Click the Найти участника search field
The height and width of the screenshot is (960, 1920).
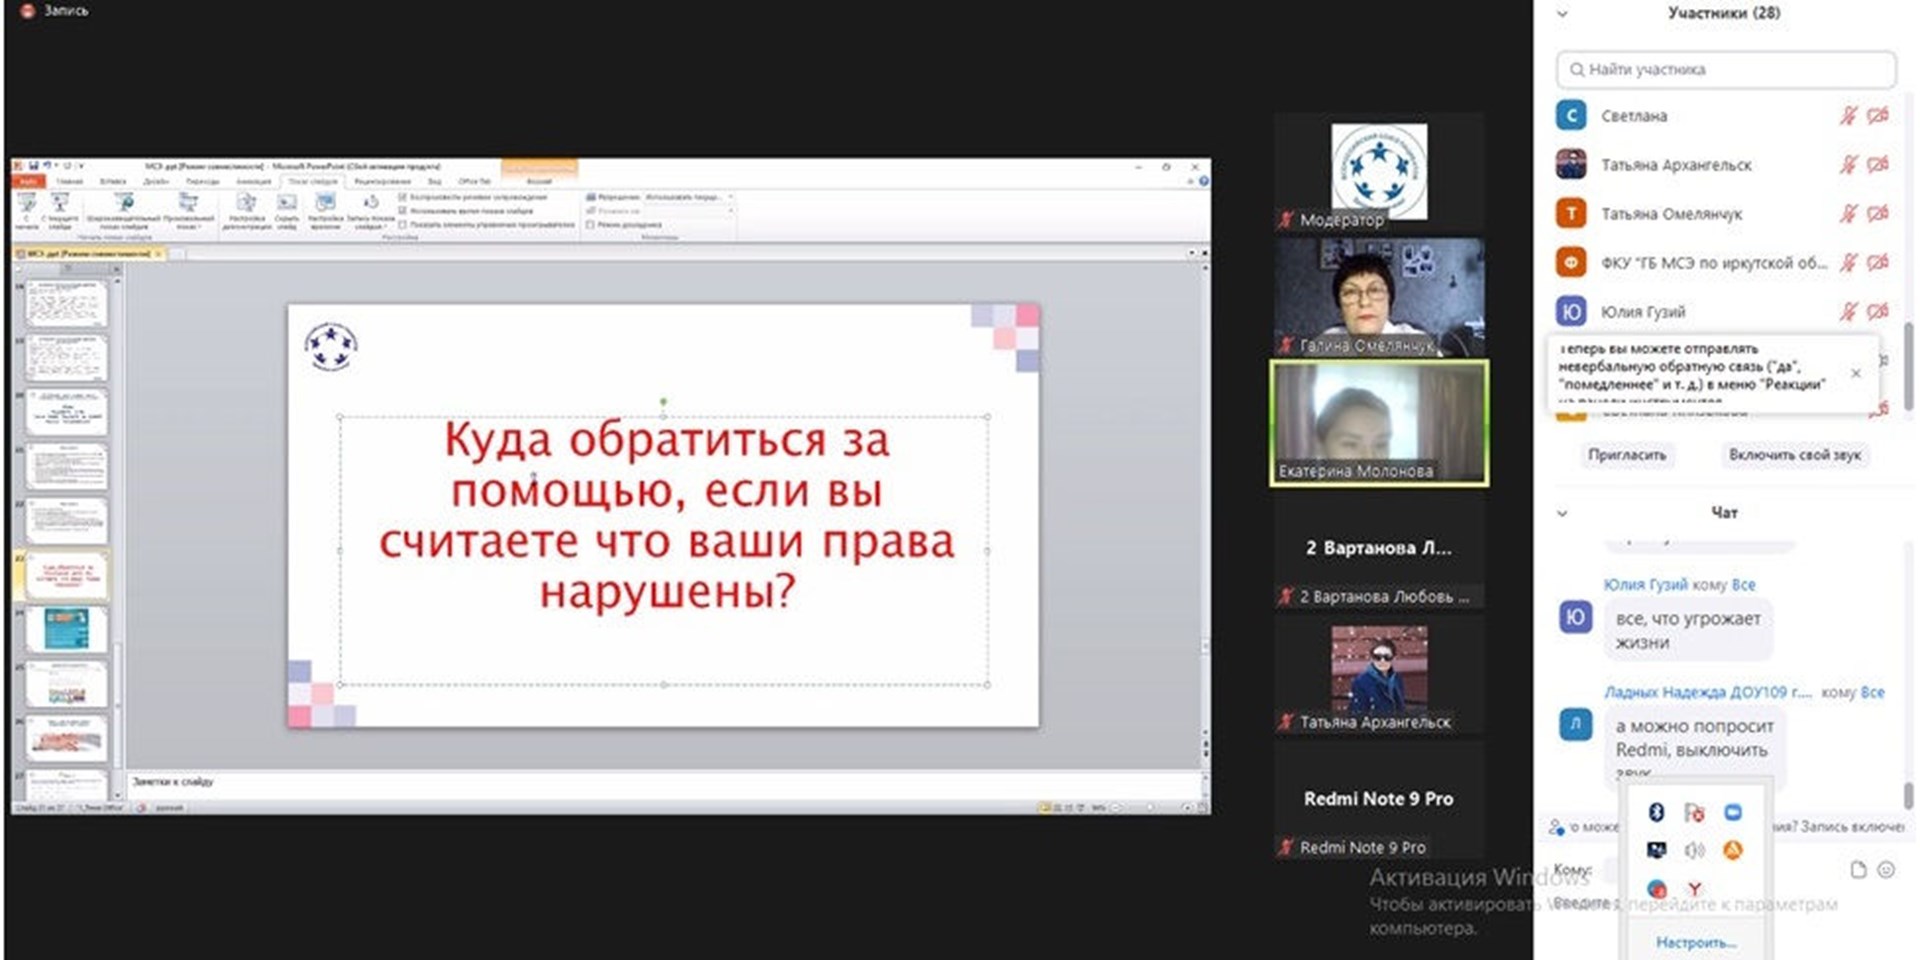click(x=1726, y=70)
